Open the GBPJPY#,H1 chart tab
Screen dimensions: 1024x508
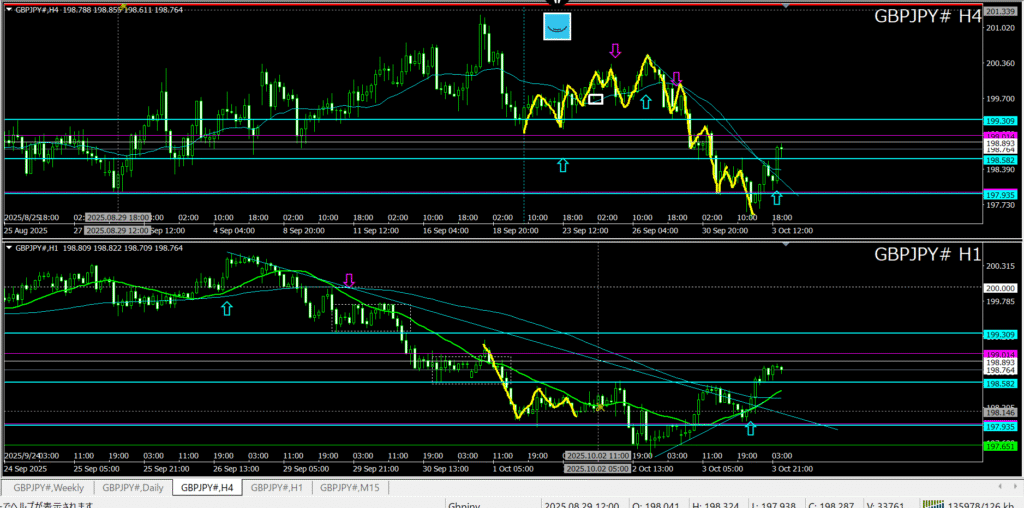[276, 487]
